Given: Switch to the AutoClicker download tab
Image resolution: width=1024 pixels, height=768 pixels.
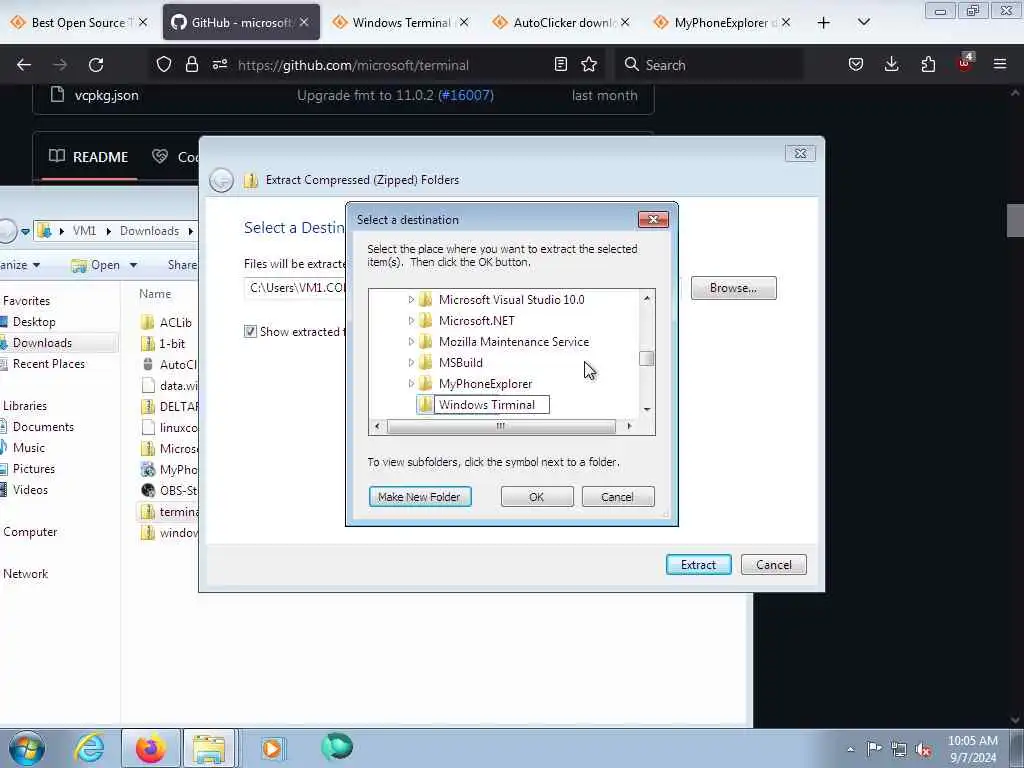Looking at the screenshot, I should (562, 22).
